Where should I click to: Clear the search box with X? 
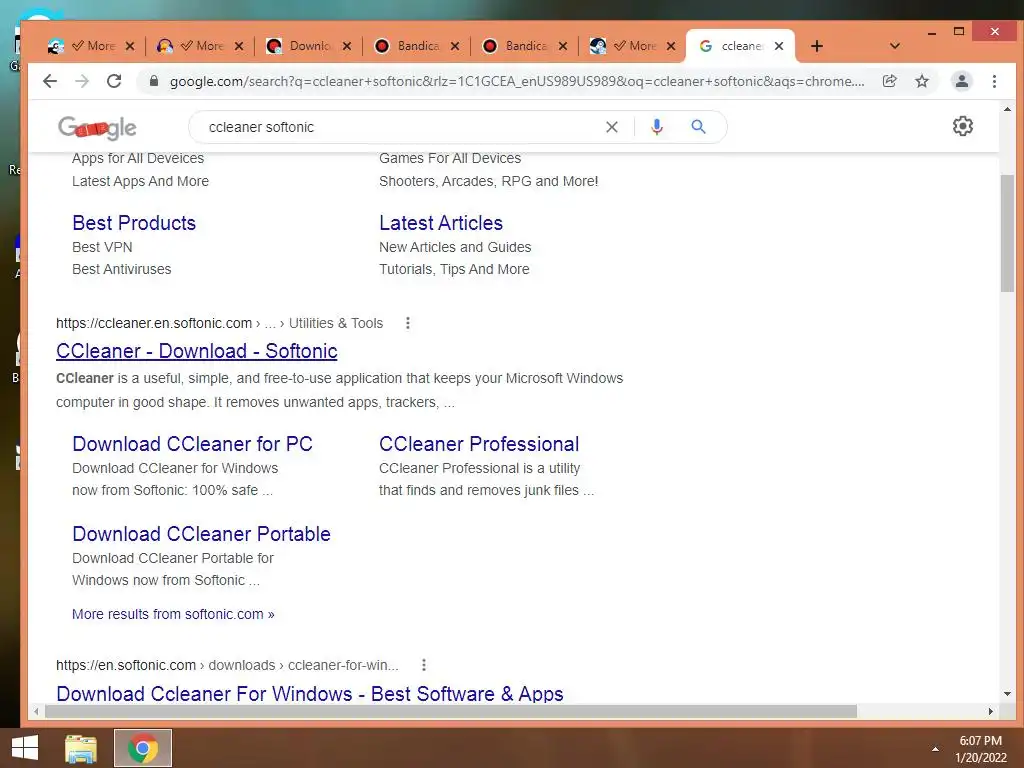(611, 127)
